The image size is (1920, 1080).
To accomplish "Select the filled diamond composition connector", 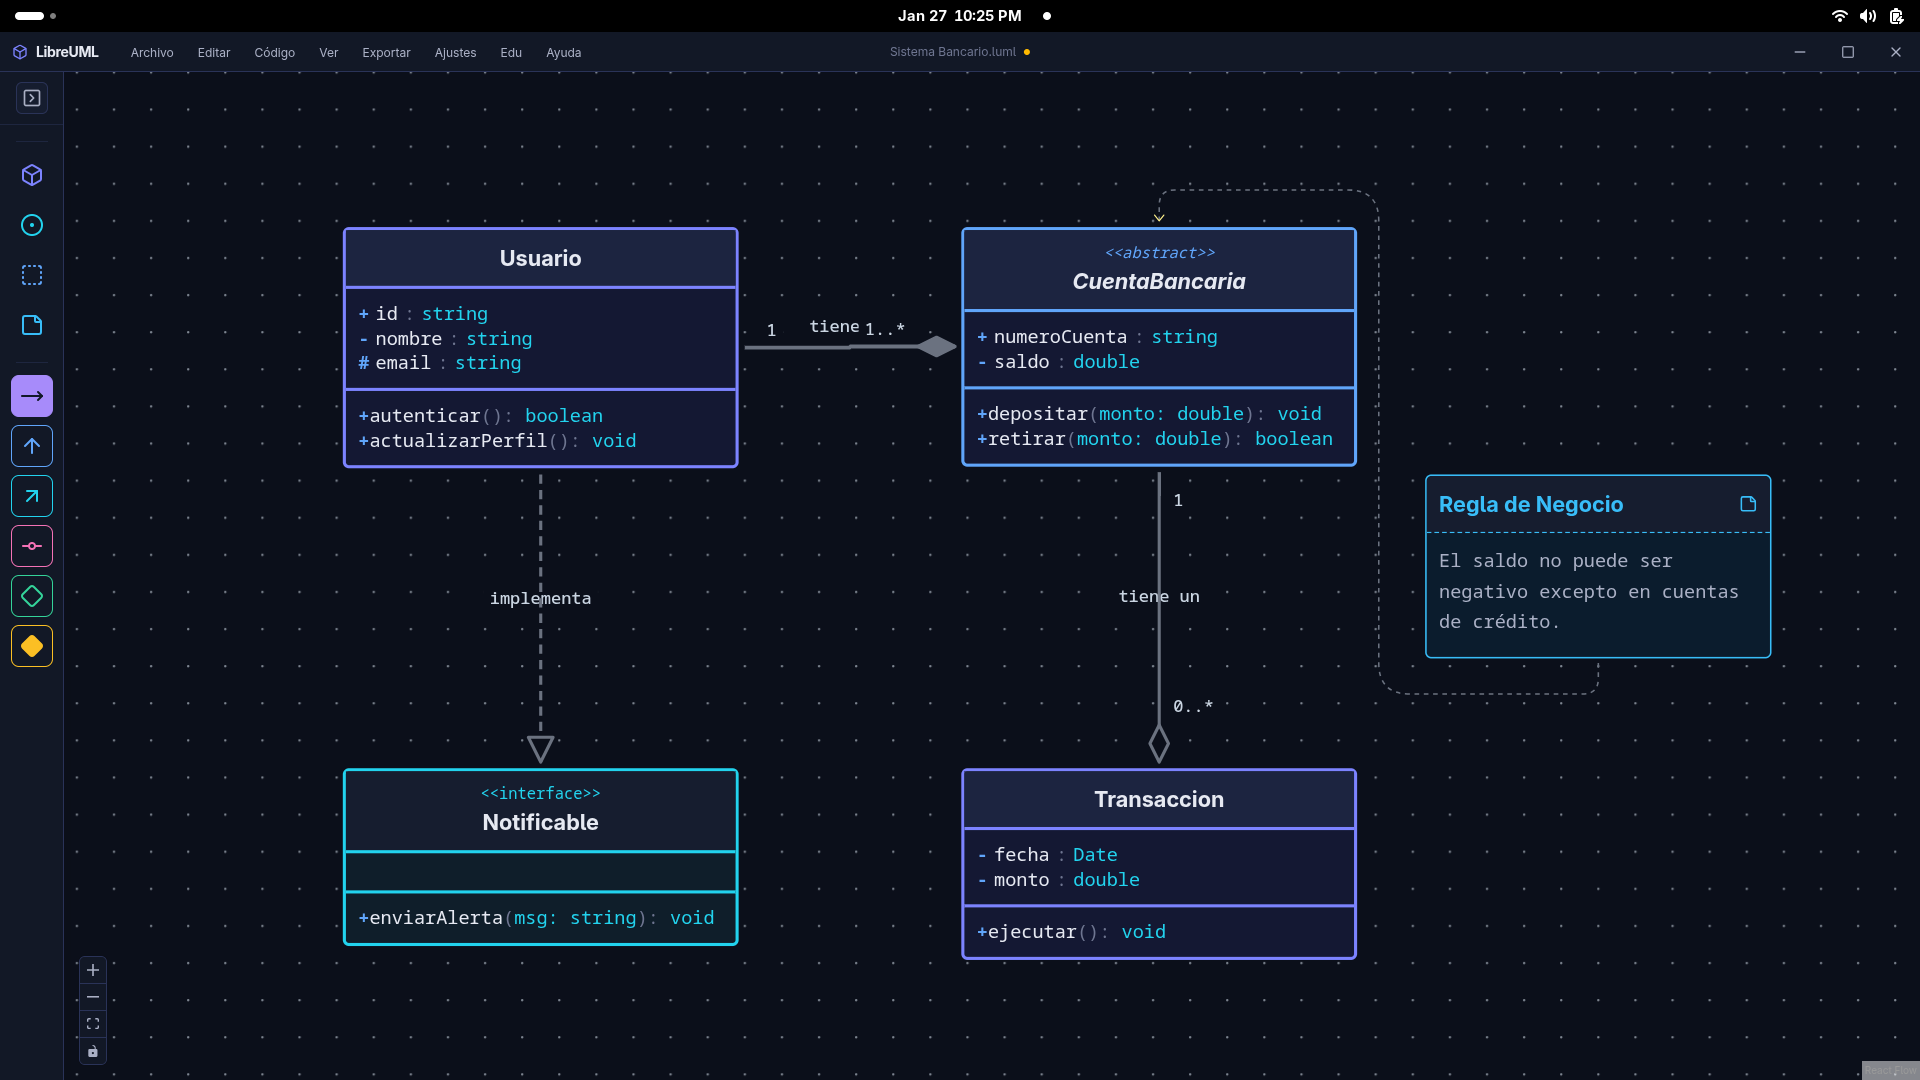I will pyautogui.click(x=32, y=646).
